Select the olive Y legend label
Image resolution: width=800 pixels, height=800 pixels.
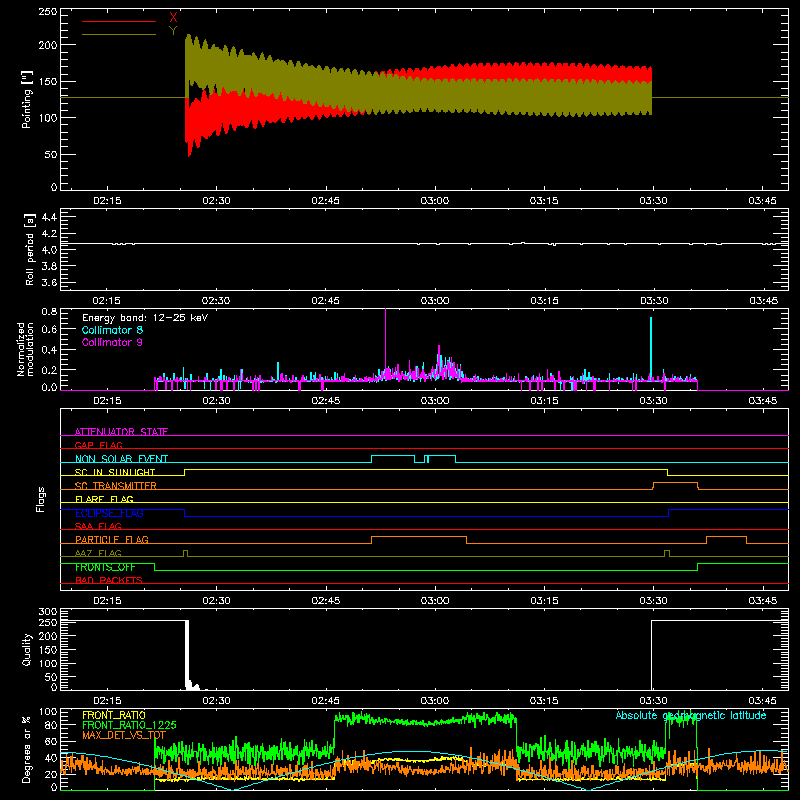(173, 31)
